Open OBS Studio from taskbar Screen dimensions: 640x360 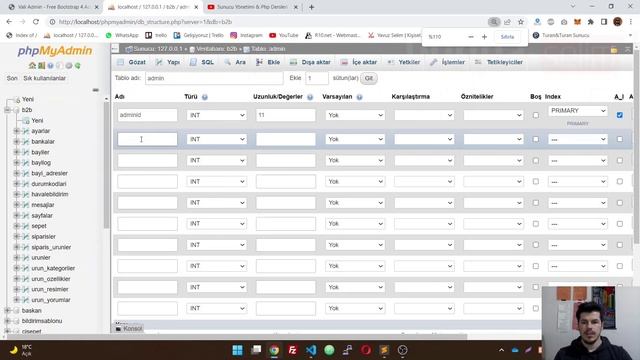[x=402, y=350]
